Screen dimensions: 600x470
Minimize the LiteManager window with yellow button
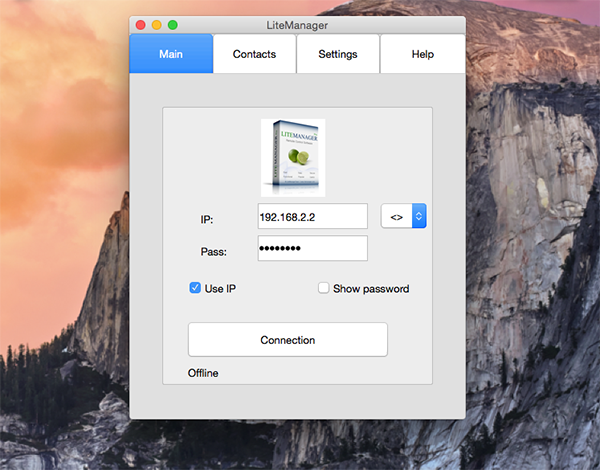(157, 25)
